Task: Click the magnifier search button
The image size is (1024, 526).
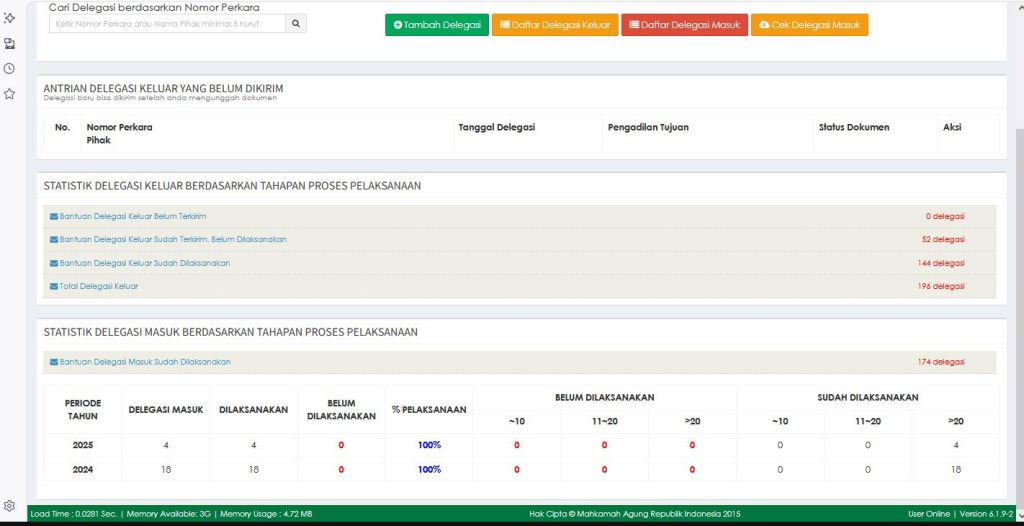Action: tap(296, 24)
